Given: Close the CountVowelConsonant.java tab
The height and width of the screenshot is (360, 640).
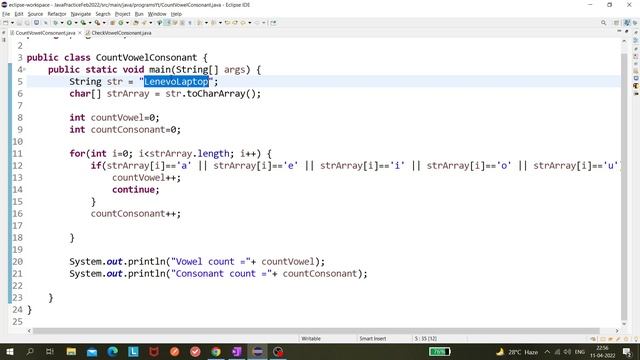Looking at the screenshot, I should coord(80,33).
